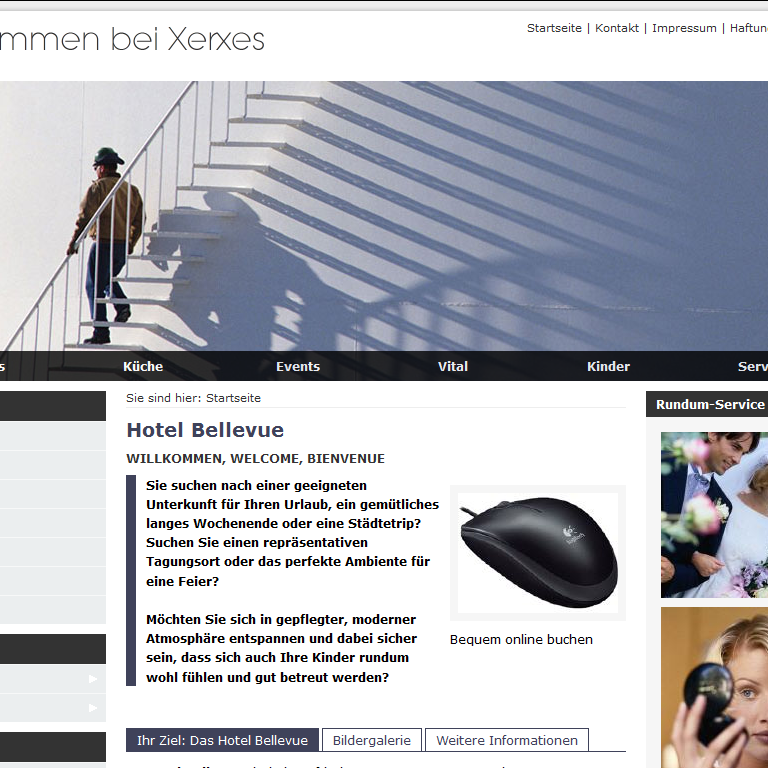Screen dimensions: 768x768
Task: Select Küche in the navigation bar
Action: (x=143, y=366)
